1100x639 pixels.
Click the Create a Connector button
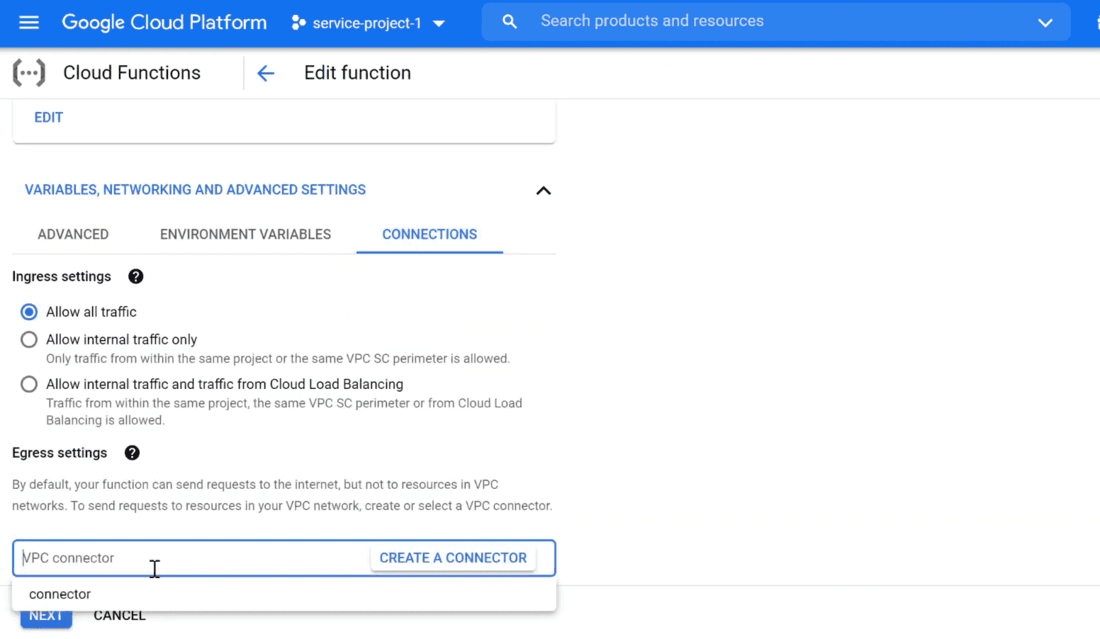453,558
